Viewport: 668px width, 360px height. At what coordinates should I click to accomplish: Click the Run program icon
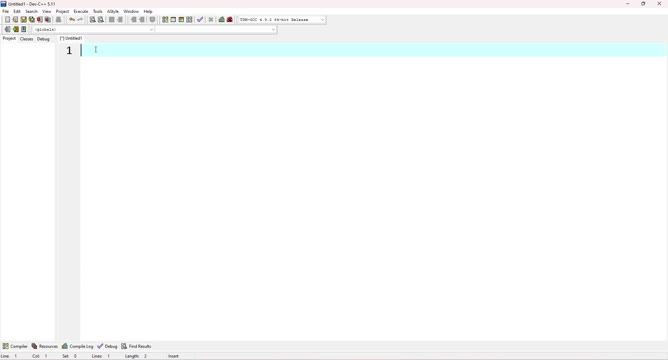click(173, 20)
